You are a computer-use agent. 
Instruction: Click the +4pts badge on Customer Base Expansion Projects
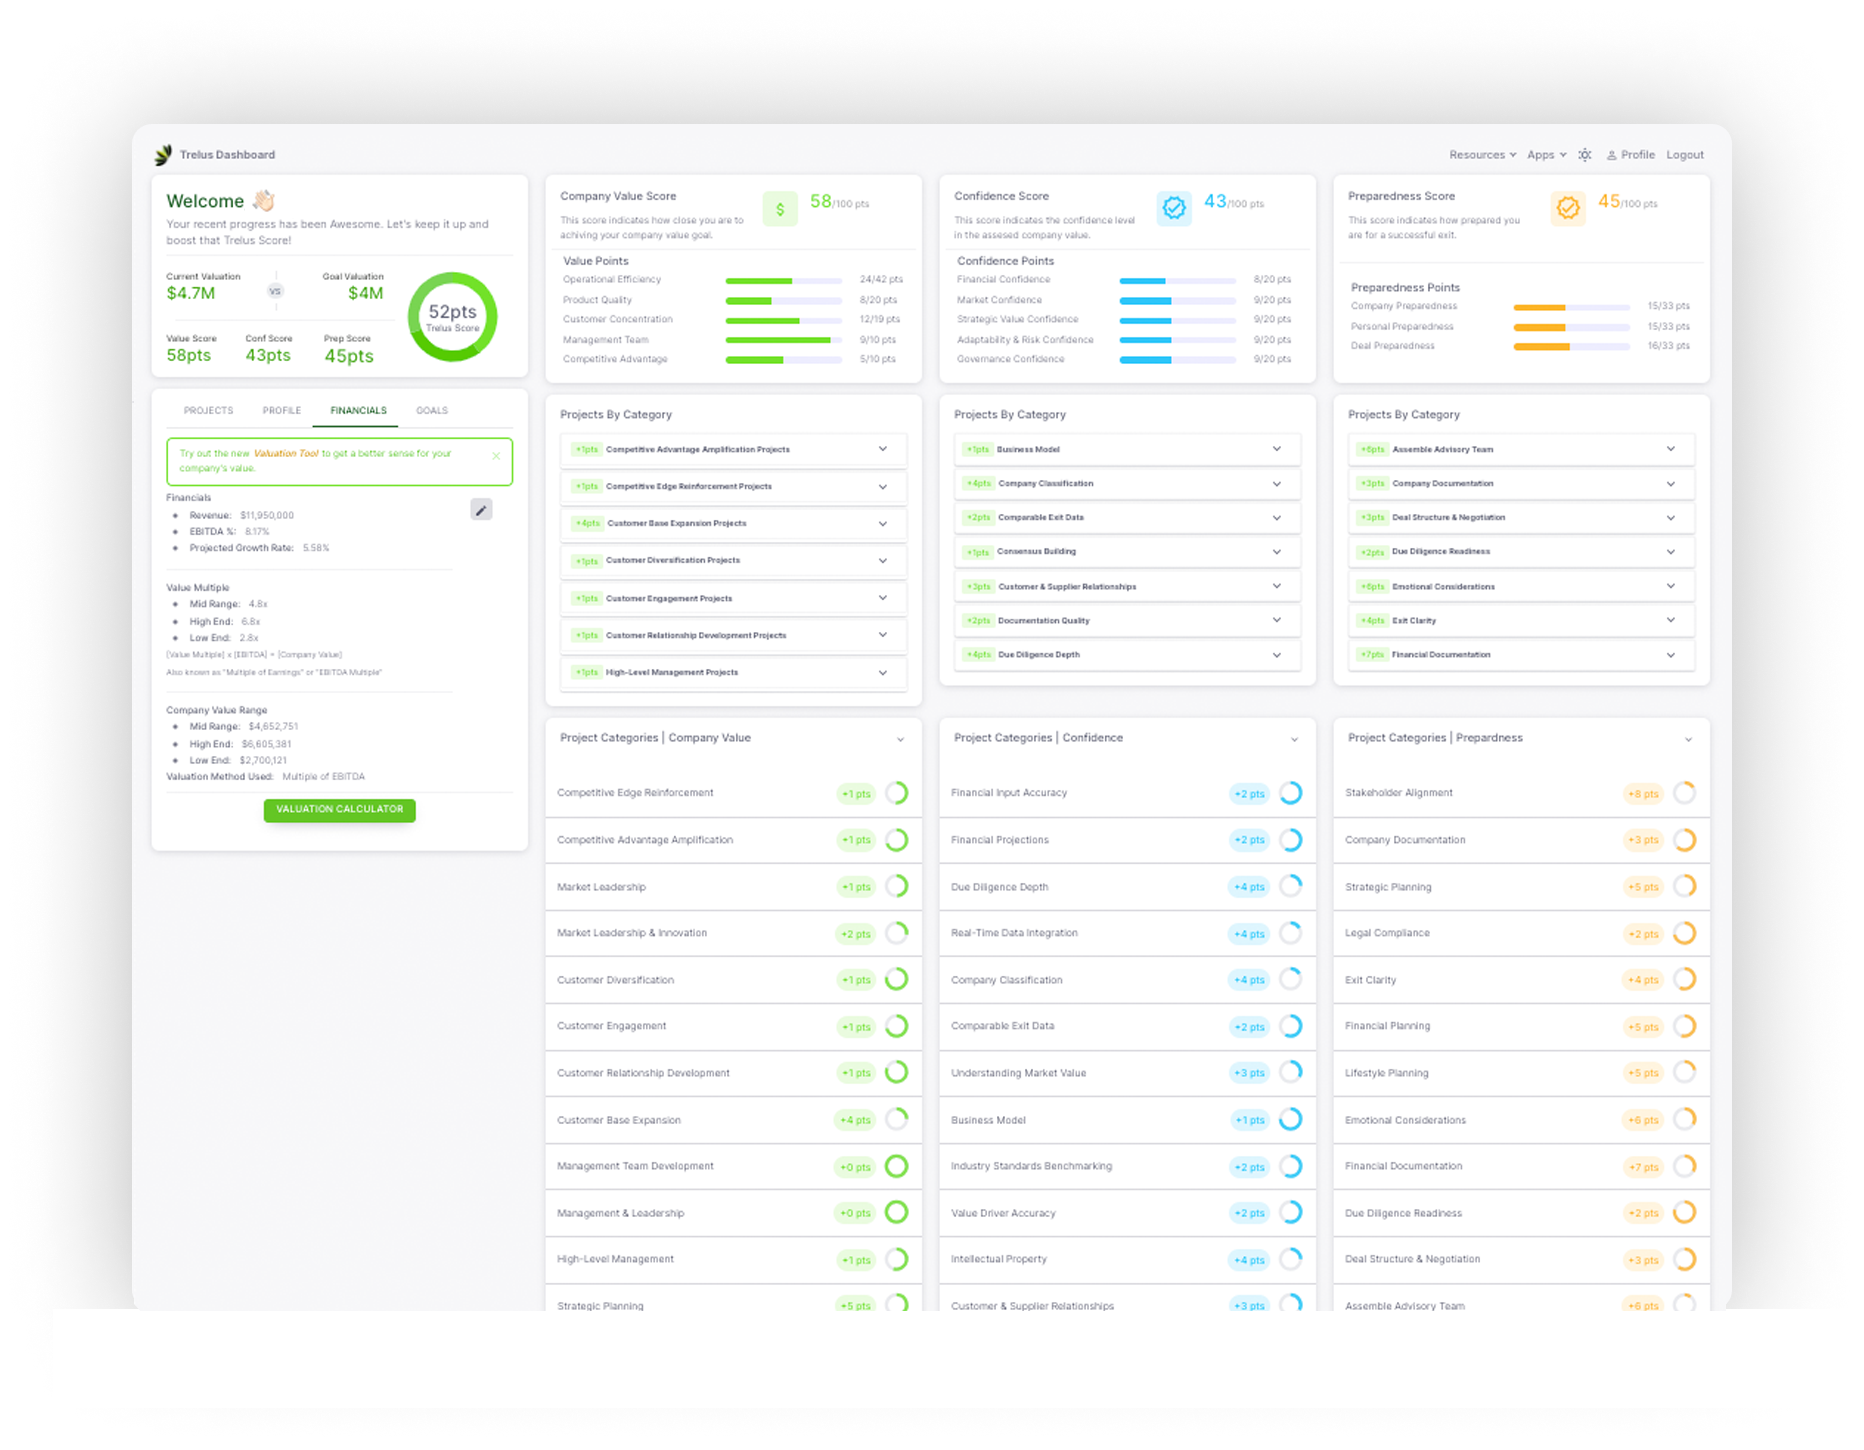click(x=587, y=524)
